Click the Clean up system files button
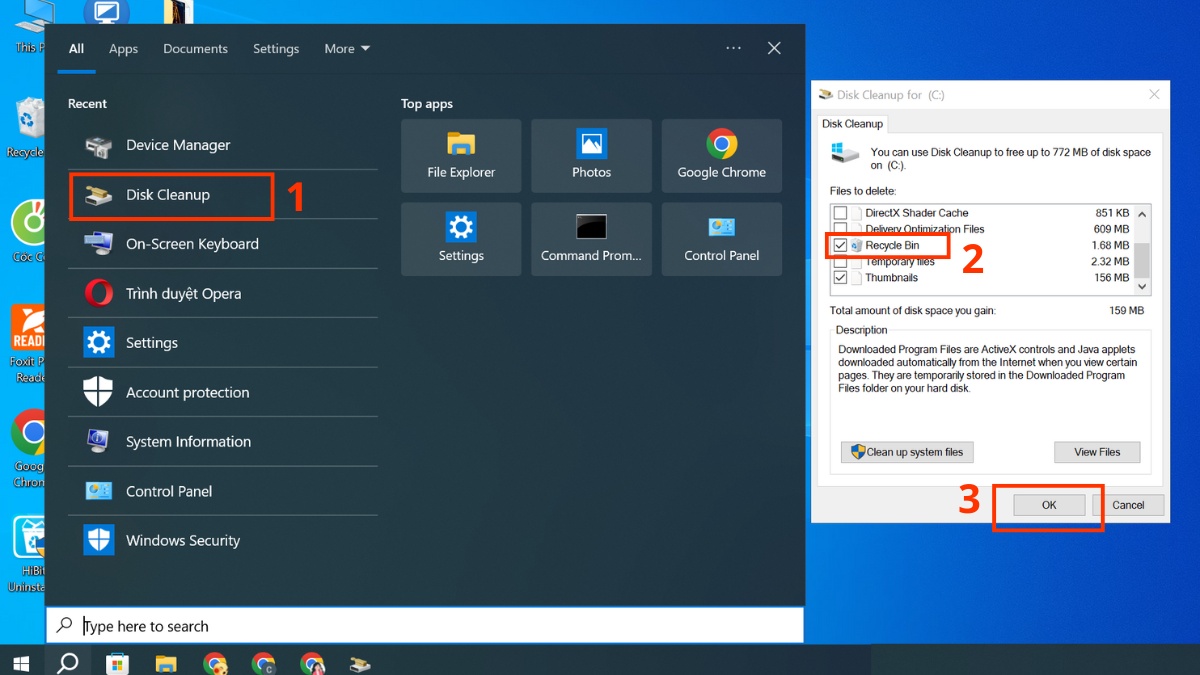 pyautogui.click(x=906, y=452)
